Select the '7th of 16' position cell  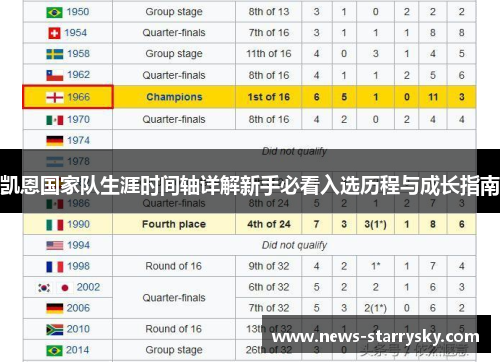(269, 33)
